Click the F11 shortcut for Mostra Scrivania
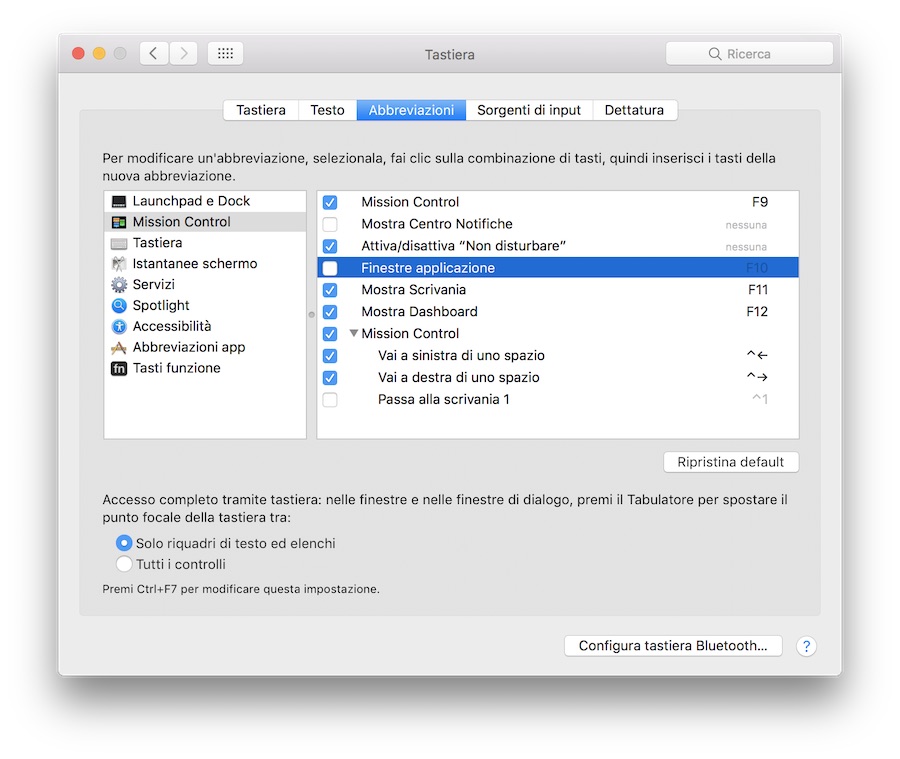 758,290
